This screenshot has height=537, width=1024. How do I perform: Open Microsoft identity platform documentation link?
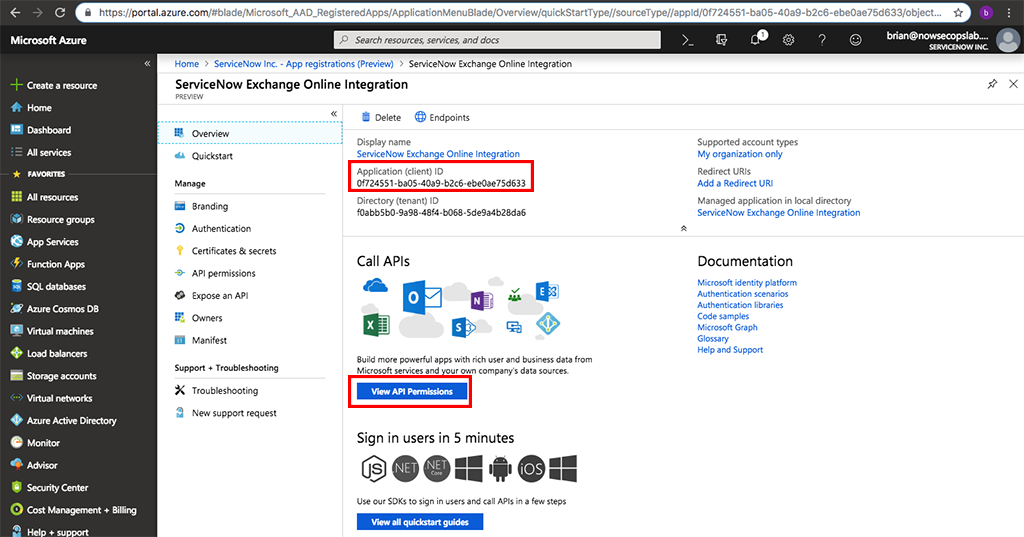coord(747,283)
